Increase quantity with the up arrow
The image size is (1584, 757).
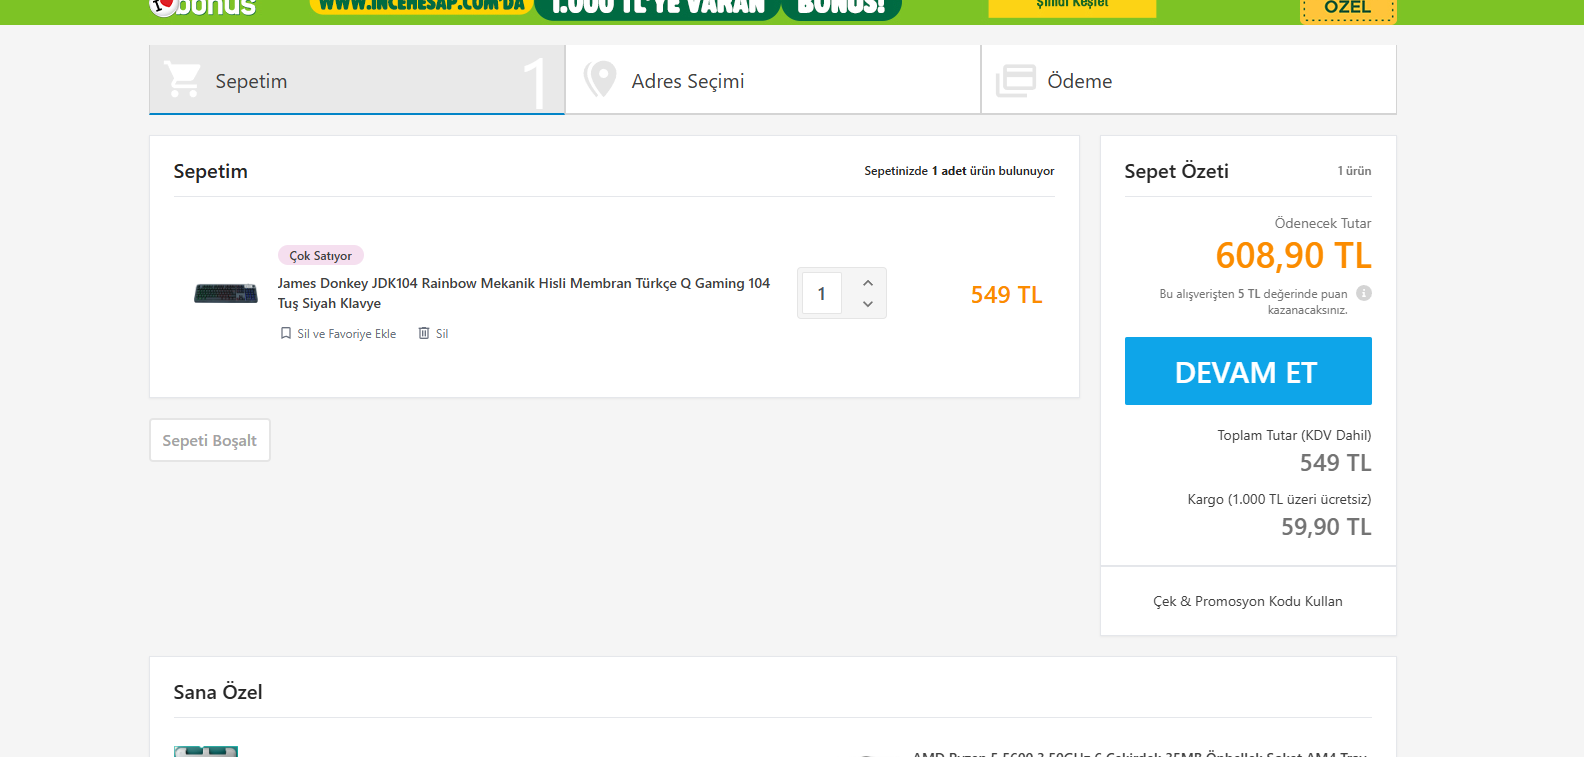coord(868,283)
